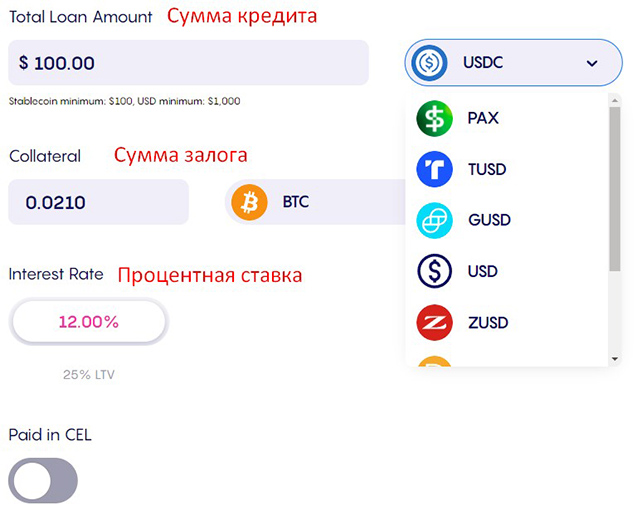Viewport: 637px width, 515px height.
Task: Select the USD option label
Action: pyautogui.click(x=482, y=271)
